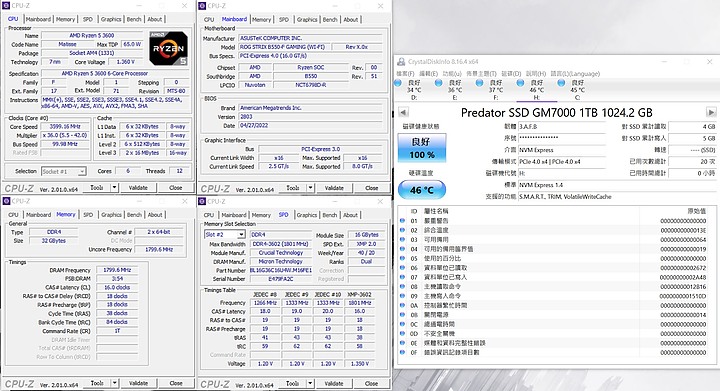Open the 佈景主題(T) menu
The width and height of the screenshot is (720, 391).
point(481,73)
